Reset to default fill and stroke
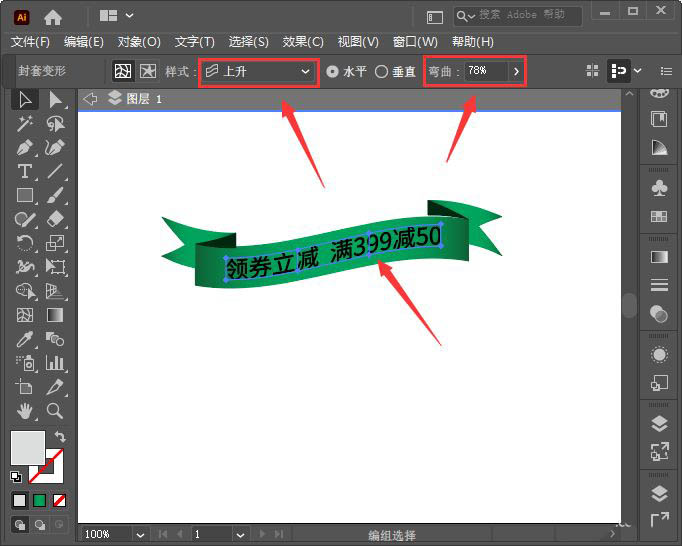Viewport: 682px width, 546px height. (x=16, y=477)
